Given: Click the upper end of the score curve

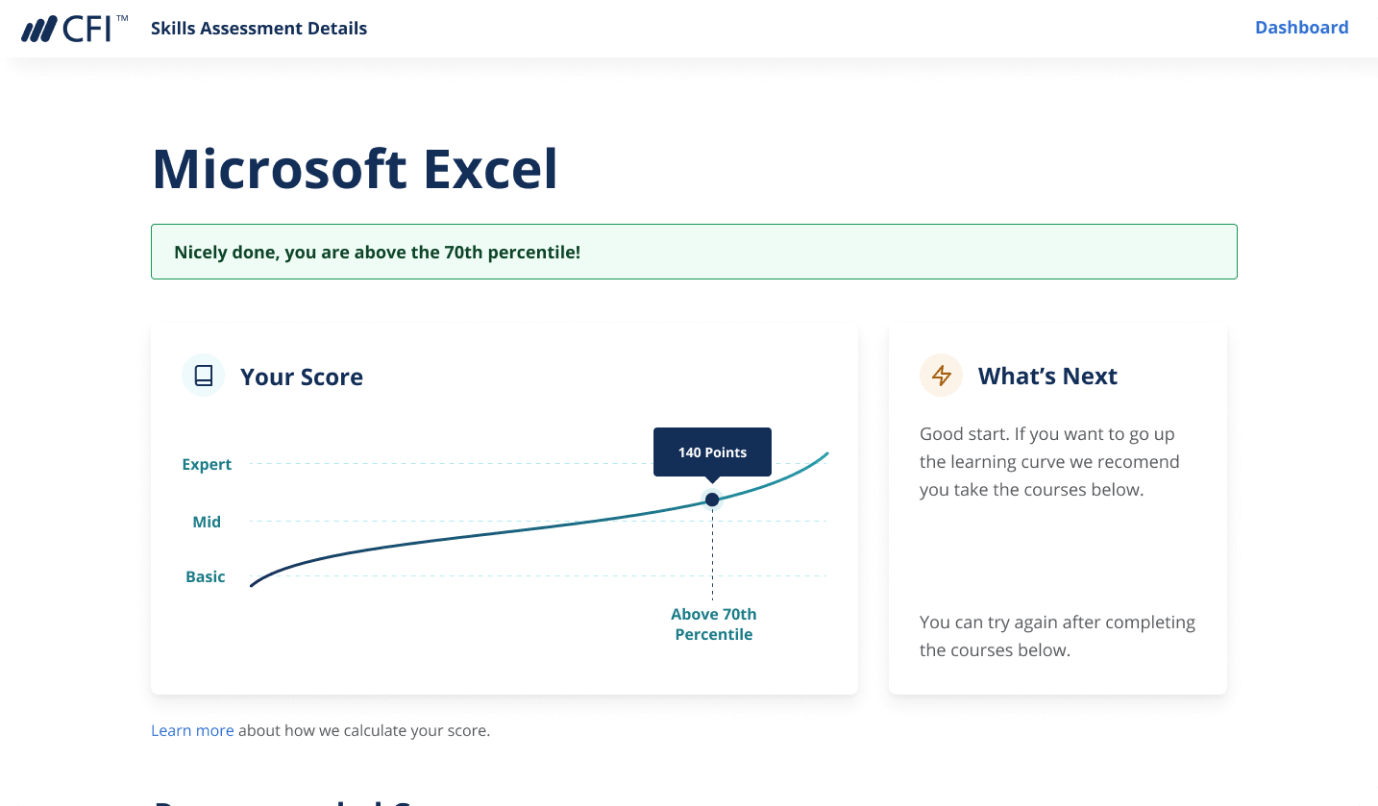Looking at the screenshot, I should 826,454.
